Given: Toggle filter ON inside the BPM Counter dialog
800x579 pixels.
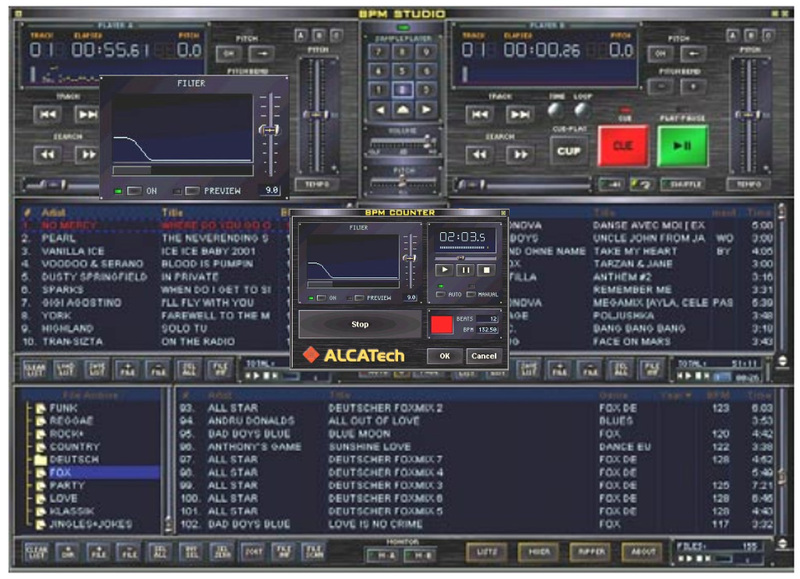Looking at the screenshot, I should pyautogui.click(x=321, y=297).
